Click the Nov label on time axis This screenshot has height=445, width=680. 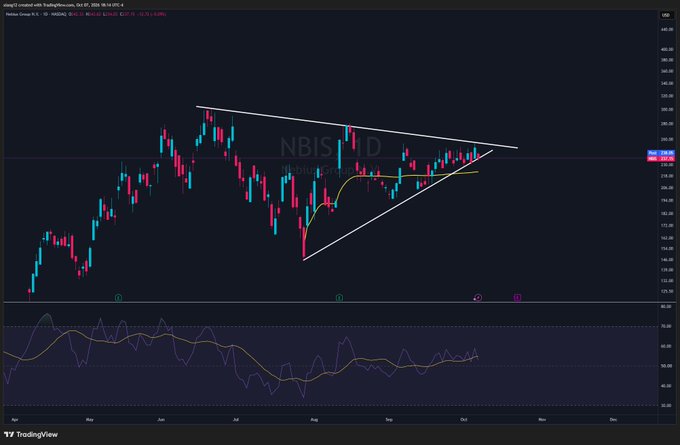pos(542,420)
